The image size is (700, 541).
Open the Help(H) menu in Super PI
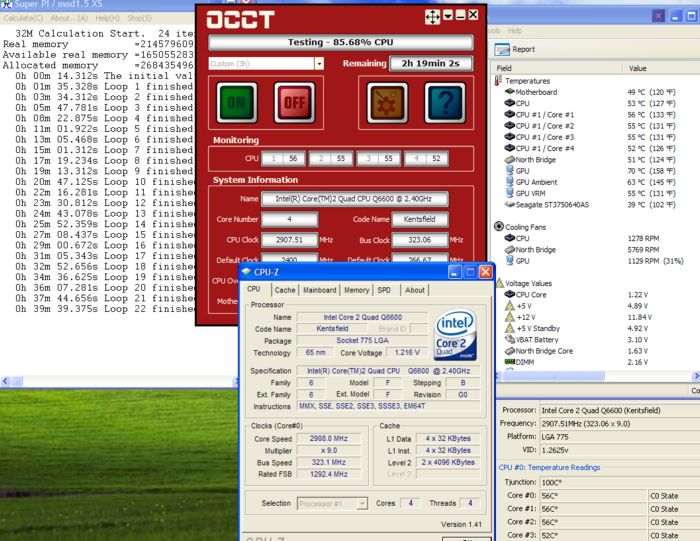pos(108,18)
